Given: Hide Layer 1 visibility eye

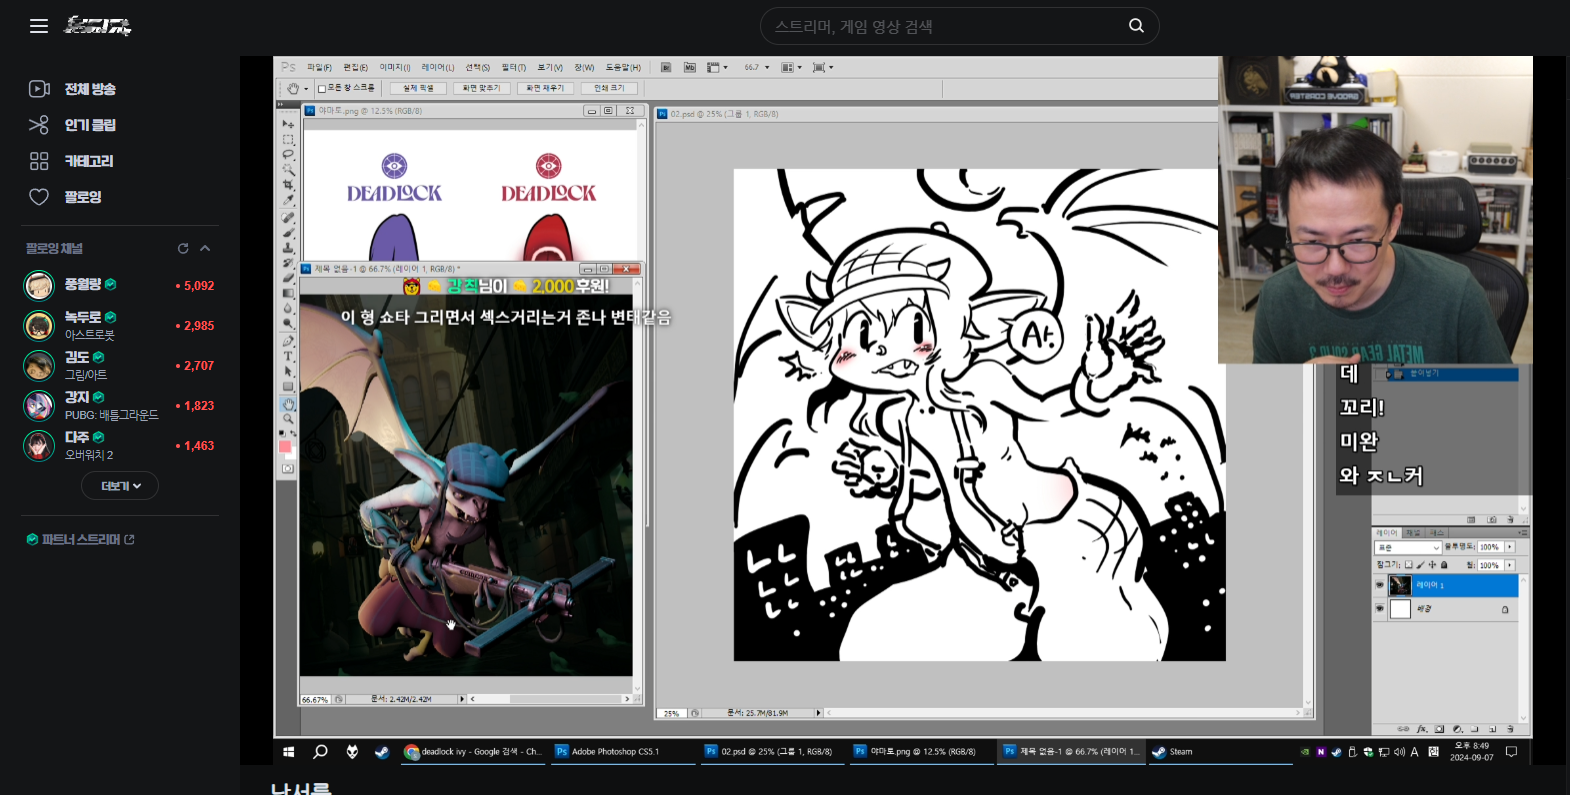Looking at the screenshot, I should point(1380,585).
